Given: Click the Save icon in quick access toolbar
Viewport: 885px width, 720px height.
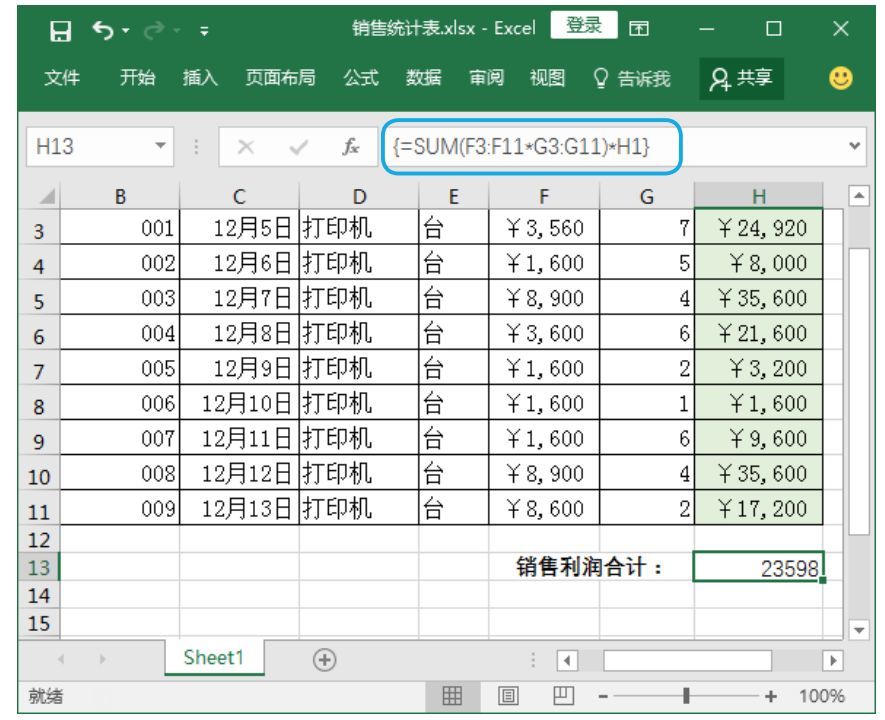Looking at the screenshot, I should [x=60, y=30].
